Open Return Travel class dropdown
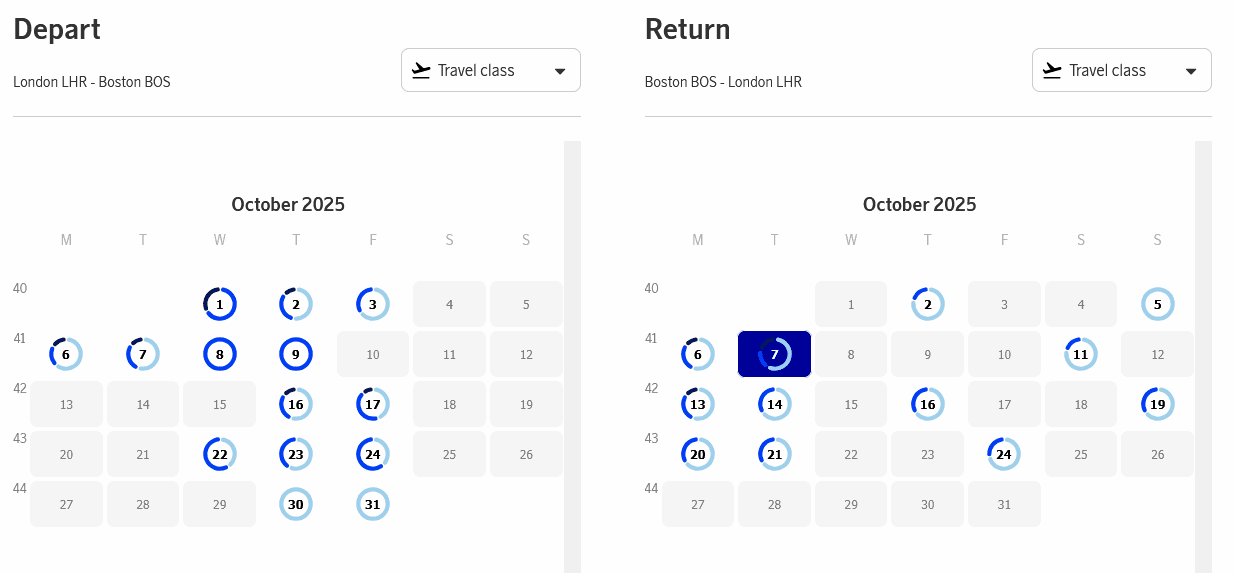The height and width of the screenshot is (573, 1235). click(1121, 71)
